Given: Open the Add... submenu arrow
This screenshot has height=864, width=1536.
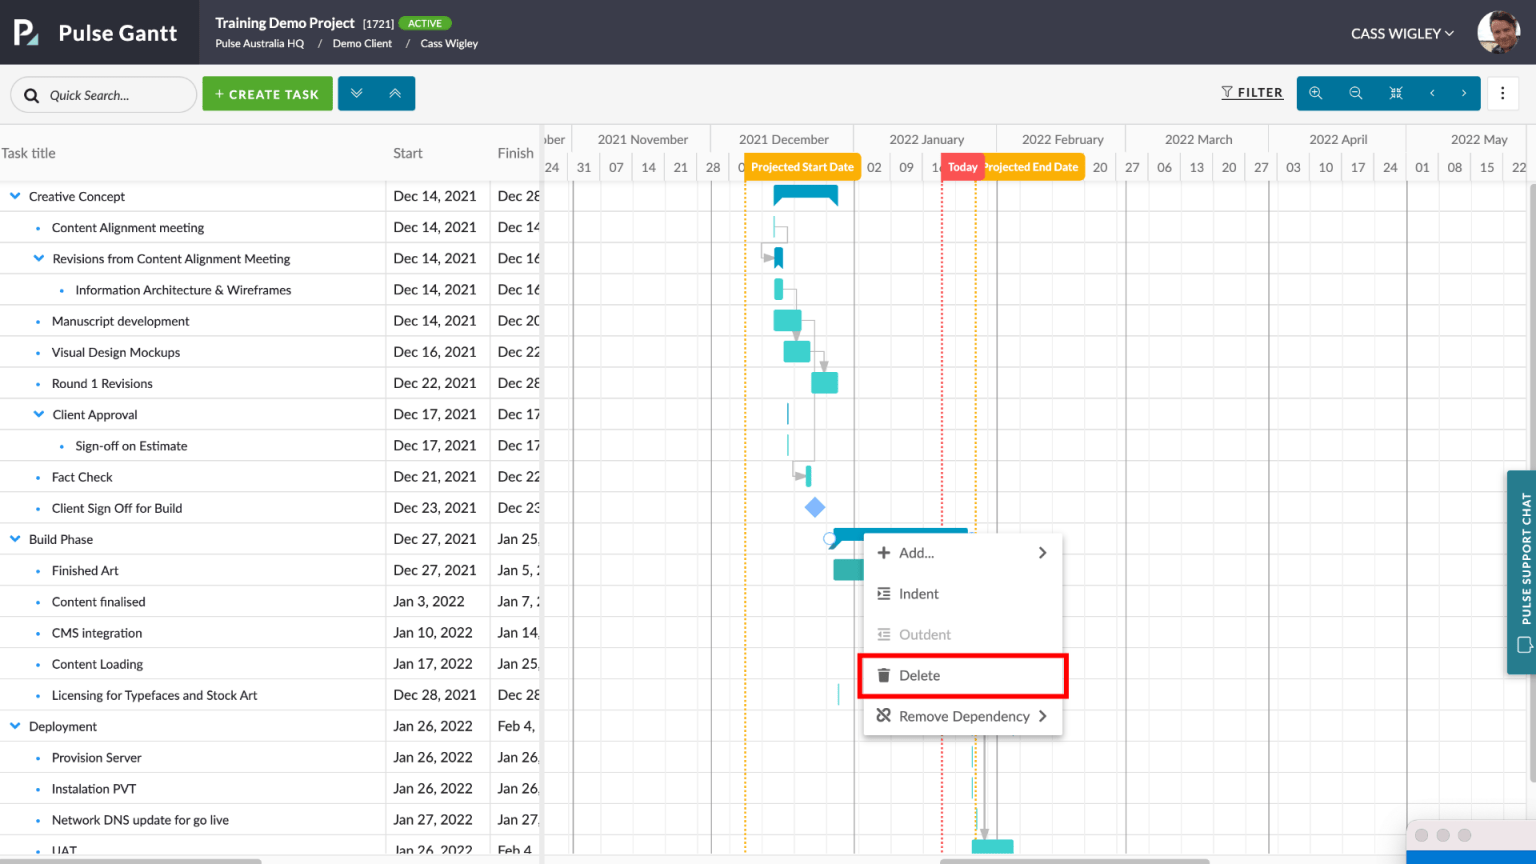Looking at the screenshot, I should 1042,552.
